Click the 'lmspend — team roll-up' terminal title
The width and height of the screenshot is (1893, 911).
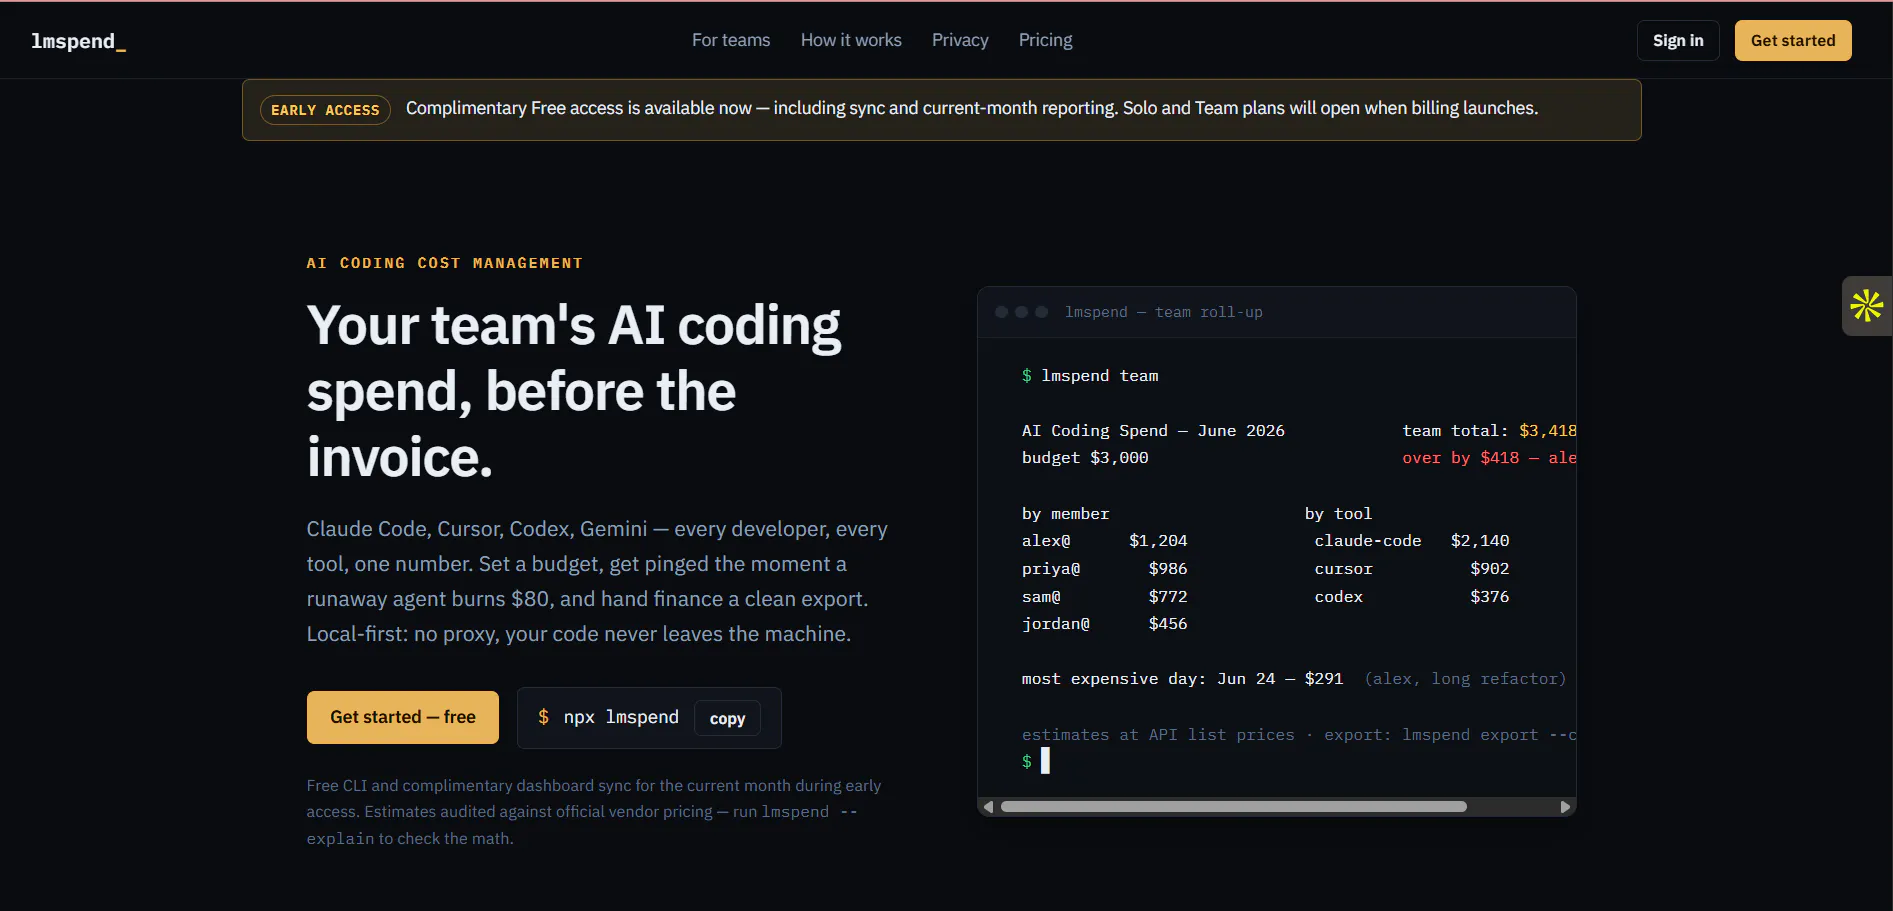(1164, 312)
